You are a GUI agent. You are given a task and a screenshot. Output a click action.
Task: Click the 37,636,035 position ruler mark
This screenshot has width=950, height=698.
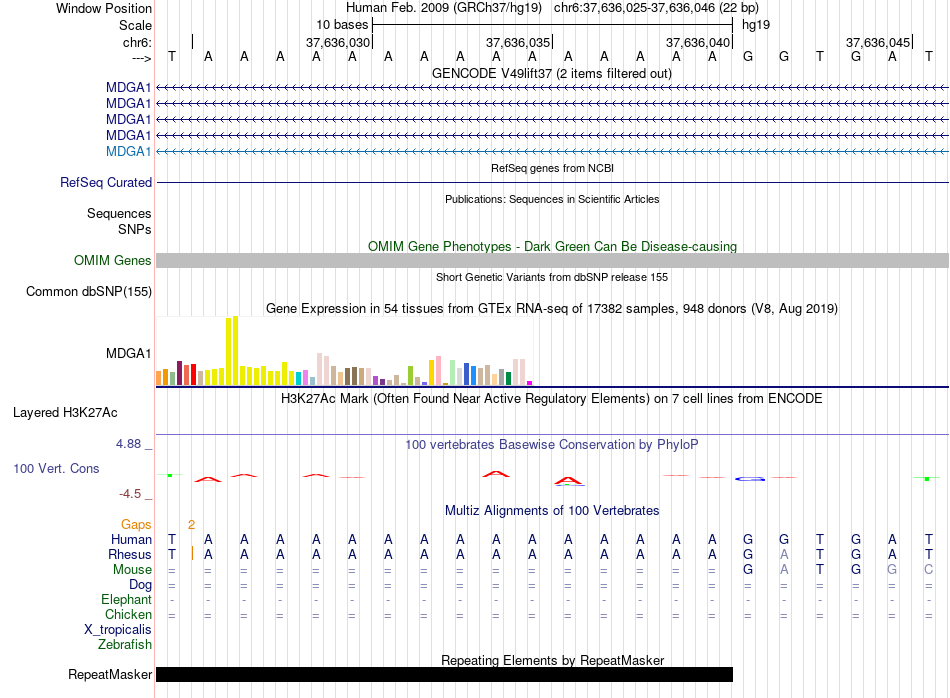(x=518, y=42)
